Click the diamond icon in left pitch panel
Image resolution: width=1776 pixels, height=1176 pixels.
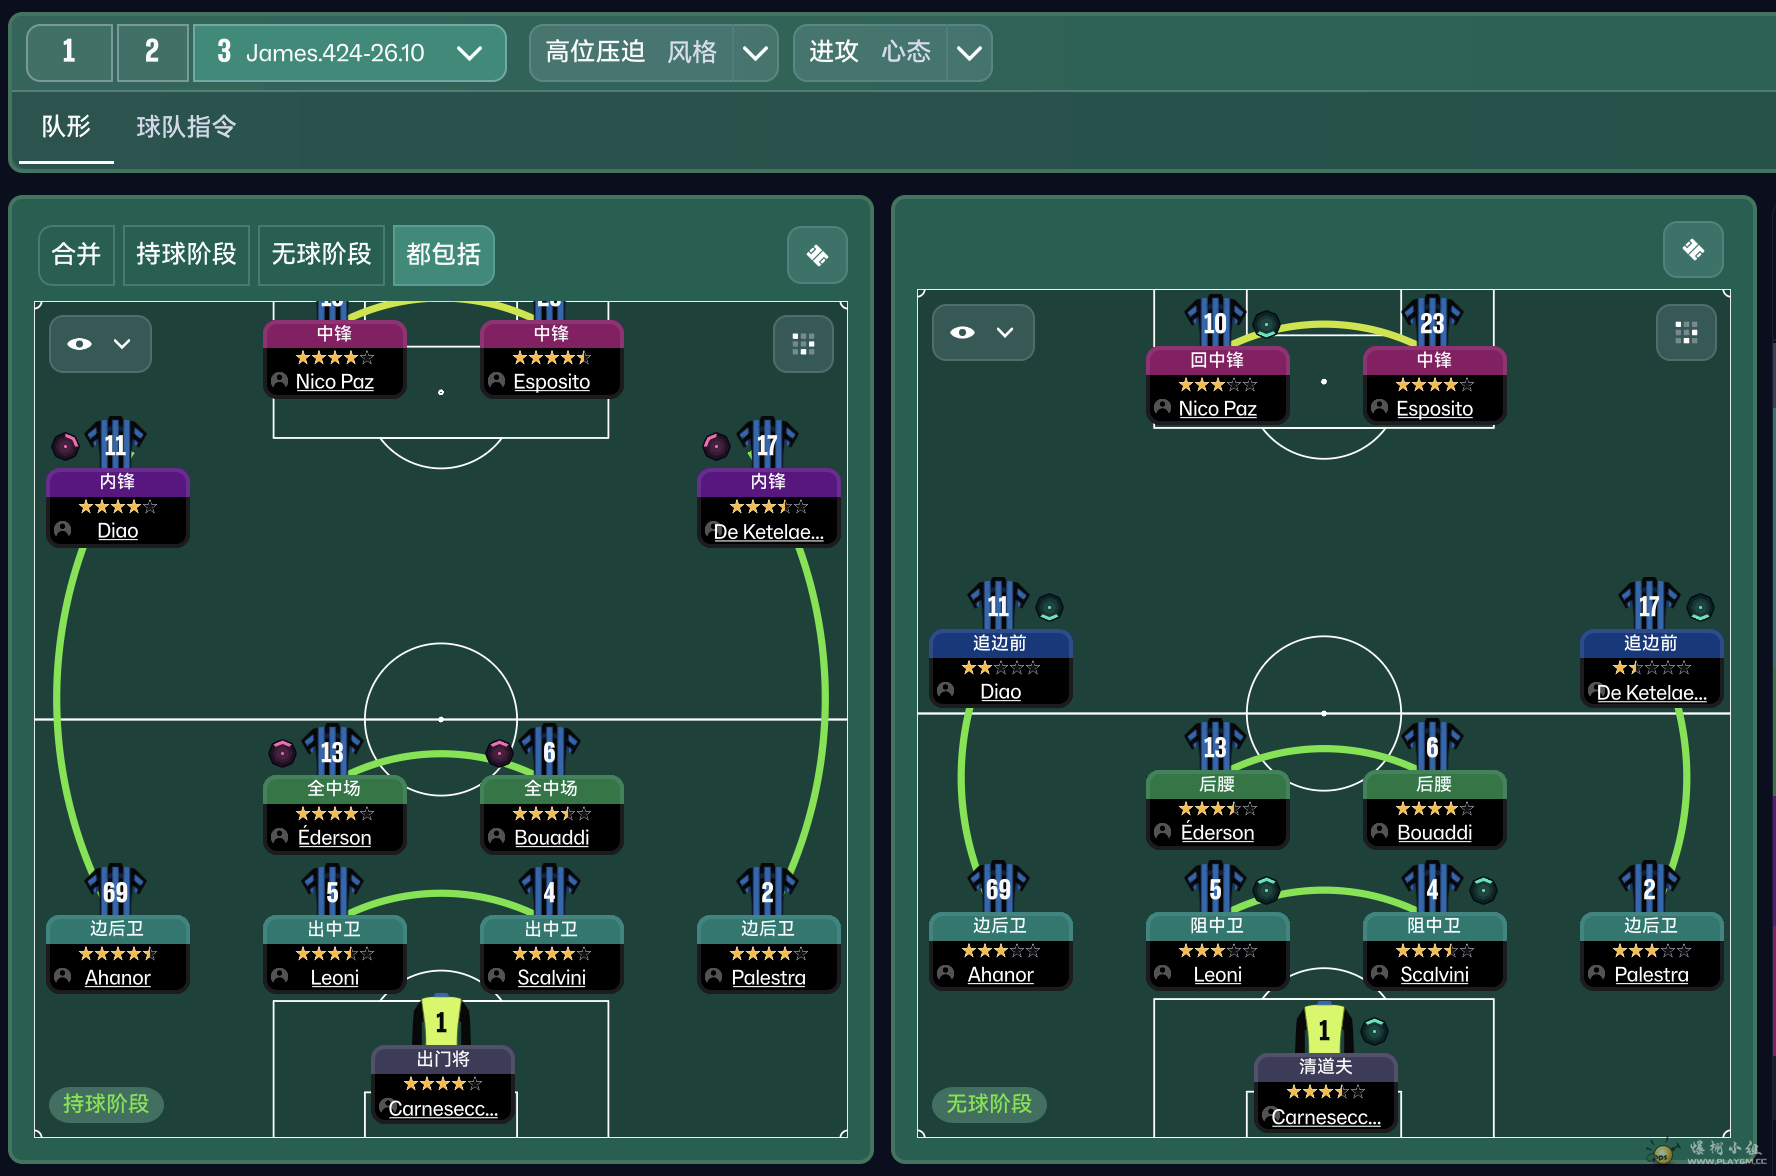(x=817, y=256)
